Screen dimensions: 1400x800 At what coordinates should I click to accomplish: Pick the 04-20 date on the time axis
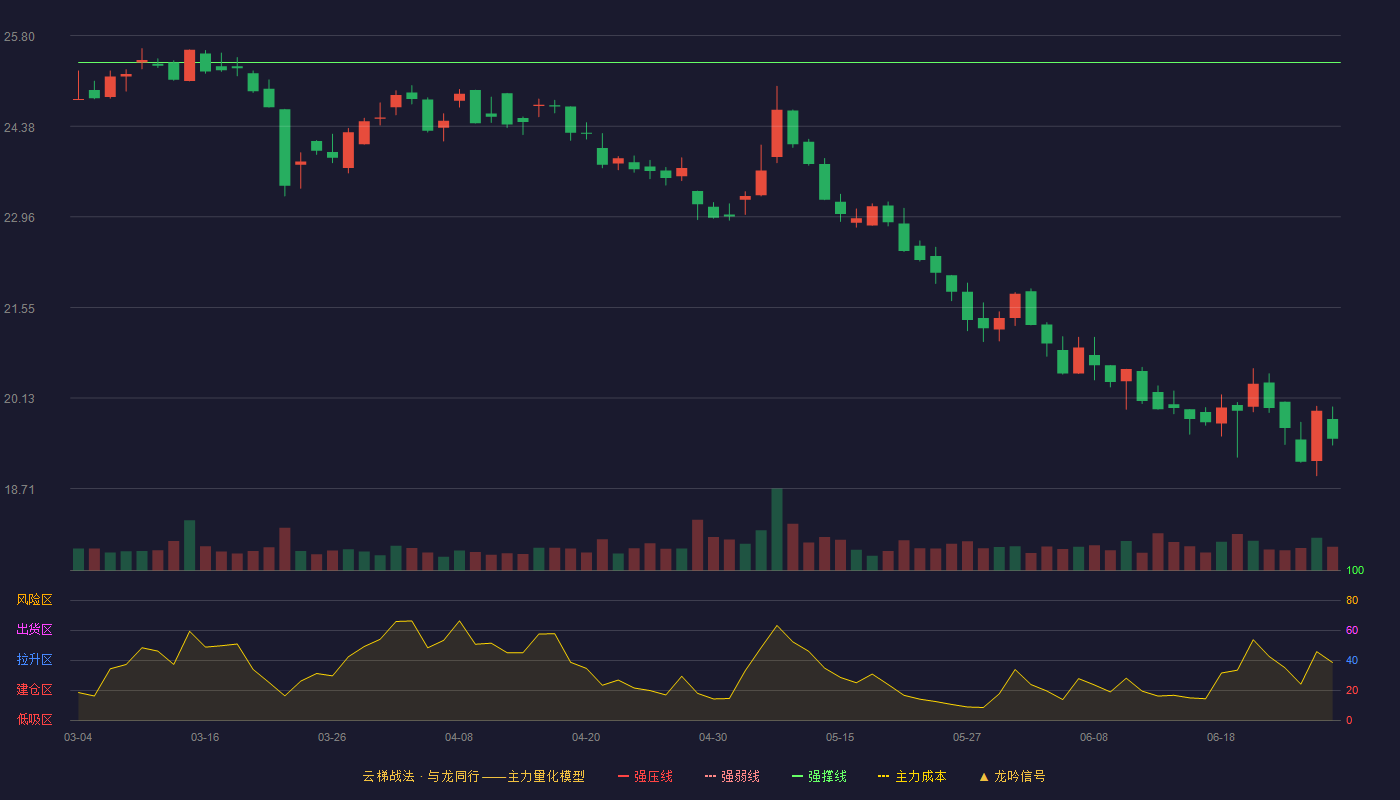tap(586, 737)
